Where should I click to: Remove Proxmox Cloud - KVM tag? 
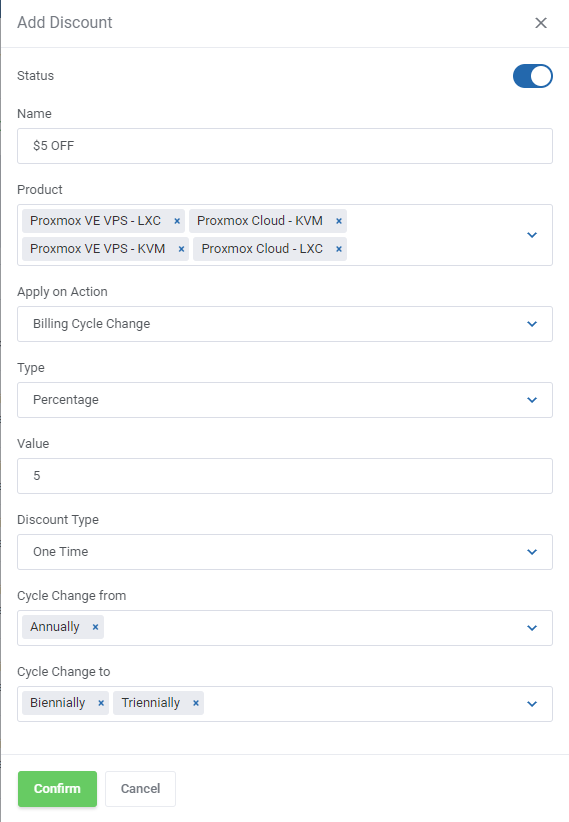(x=339, y=221)
